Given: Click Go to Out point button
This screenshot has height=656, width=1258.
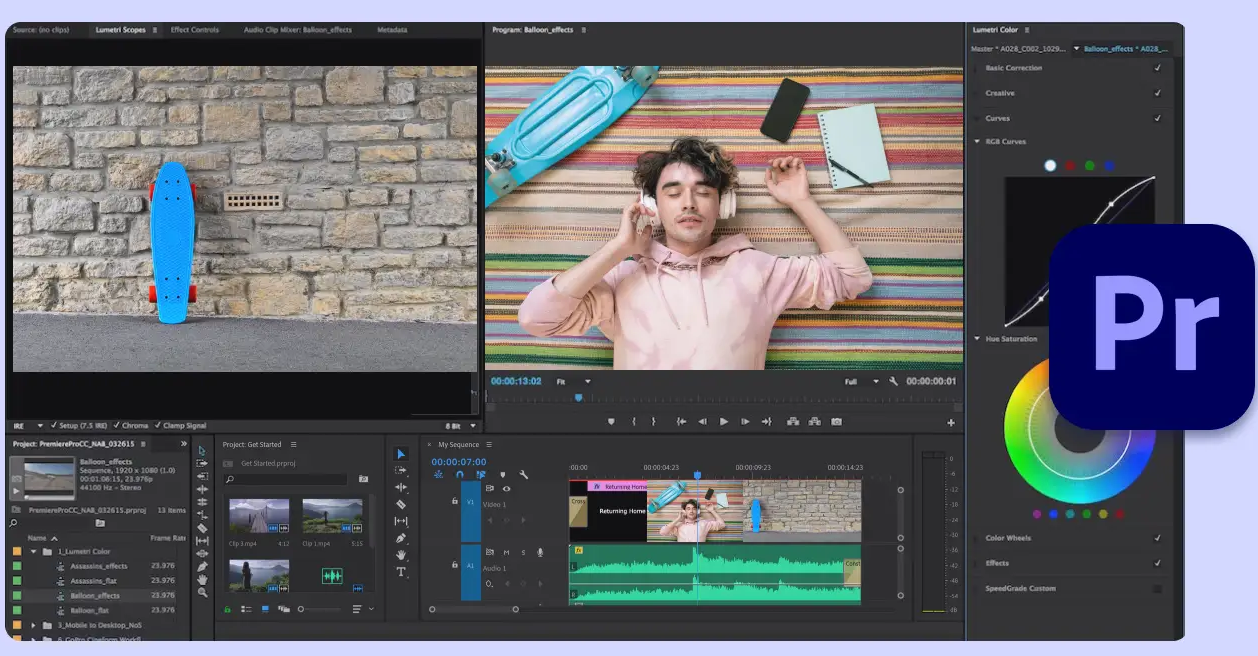Looking at the screenshot, I should click(767, 422).
